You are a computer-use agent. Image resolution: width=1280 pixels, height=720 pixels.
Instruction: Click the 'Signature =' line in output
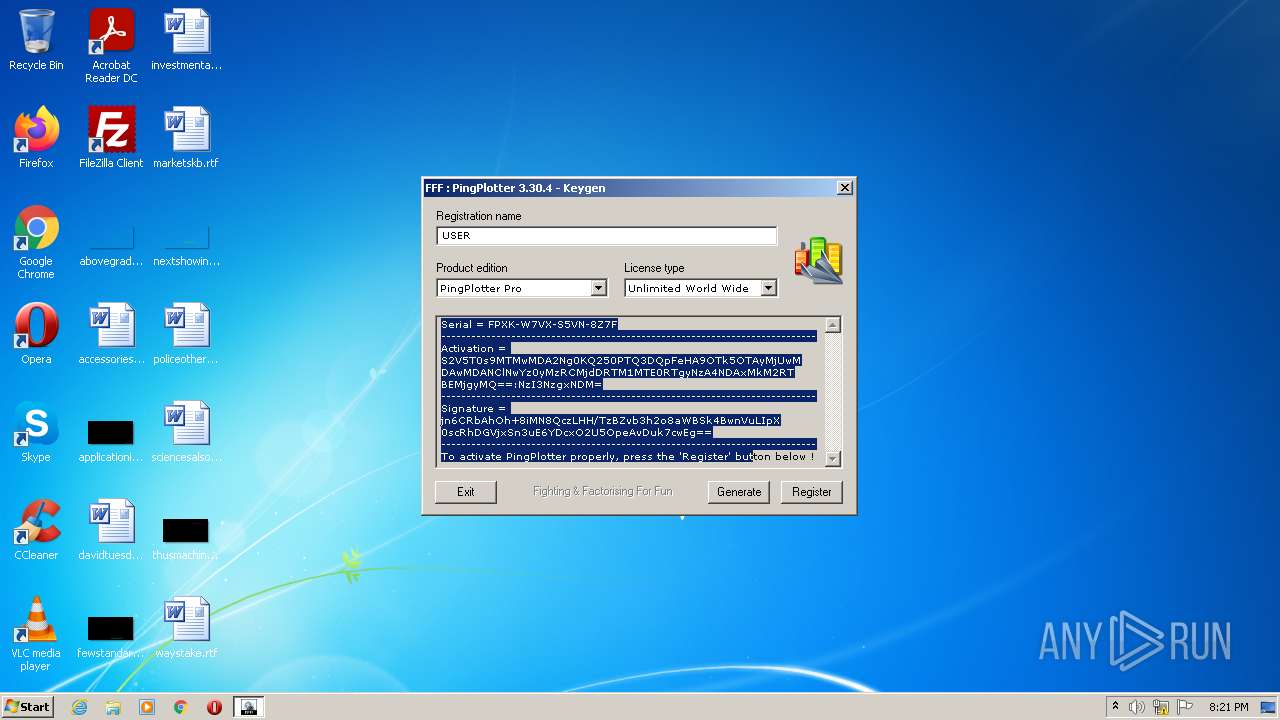(474, 409)
